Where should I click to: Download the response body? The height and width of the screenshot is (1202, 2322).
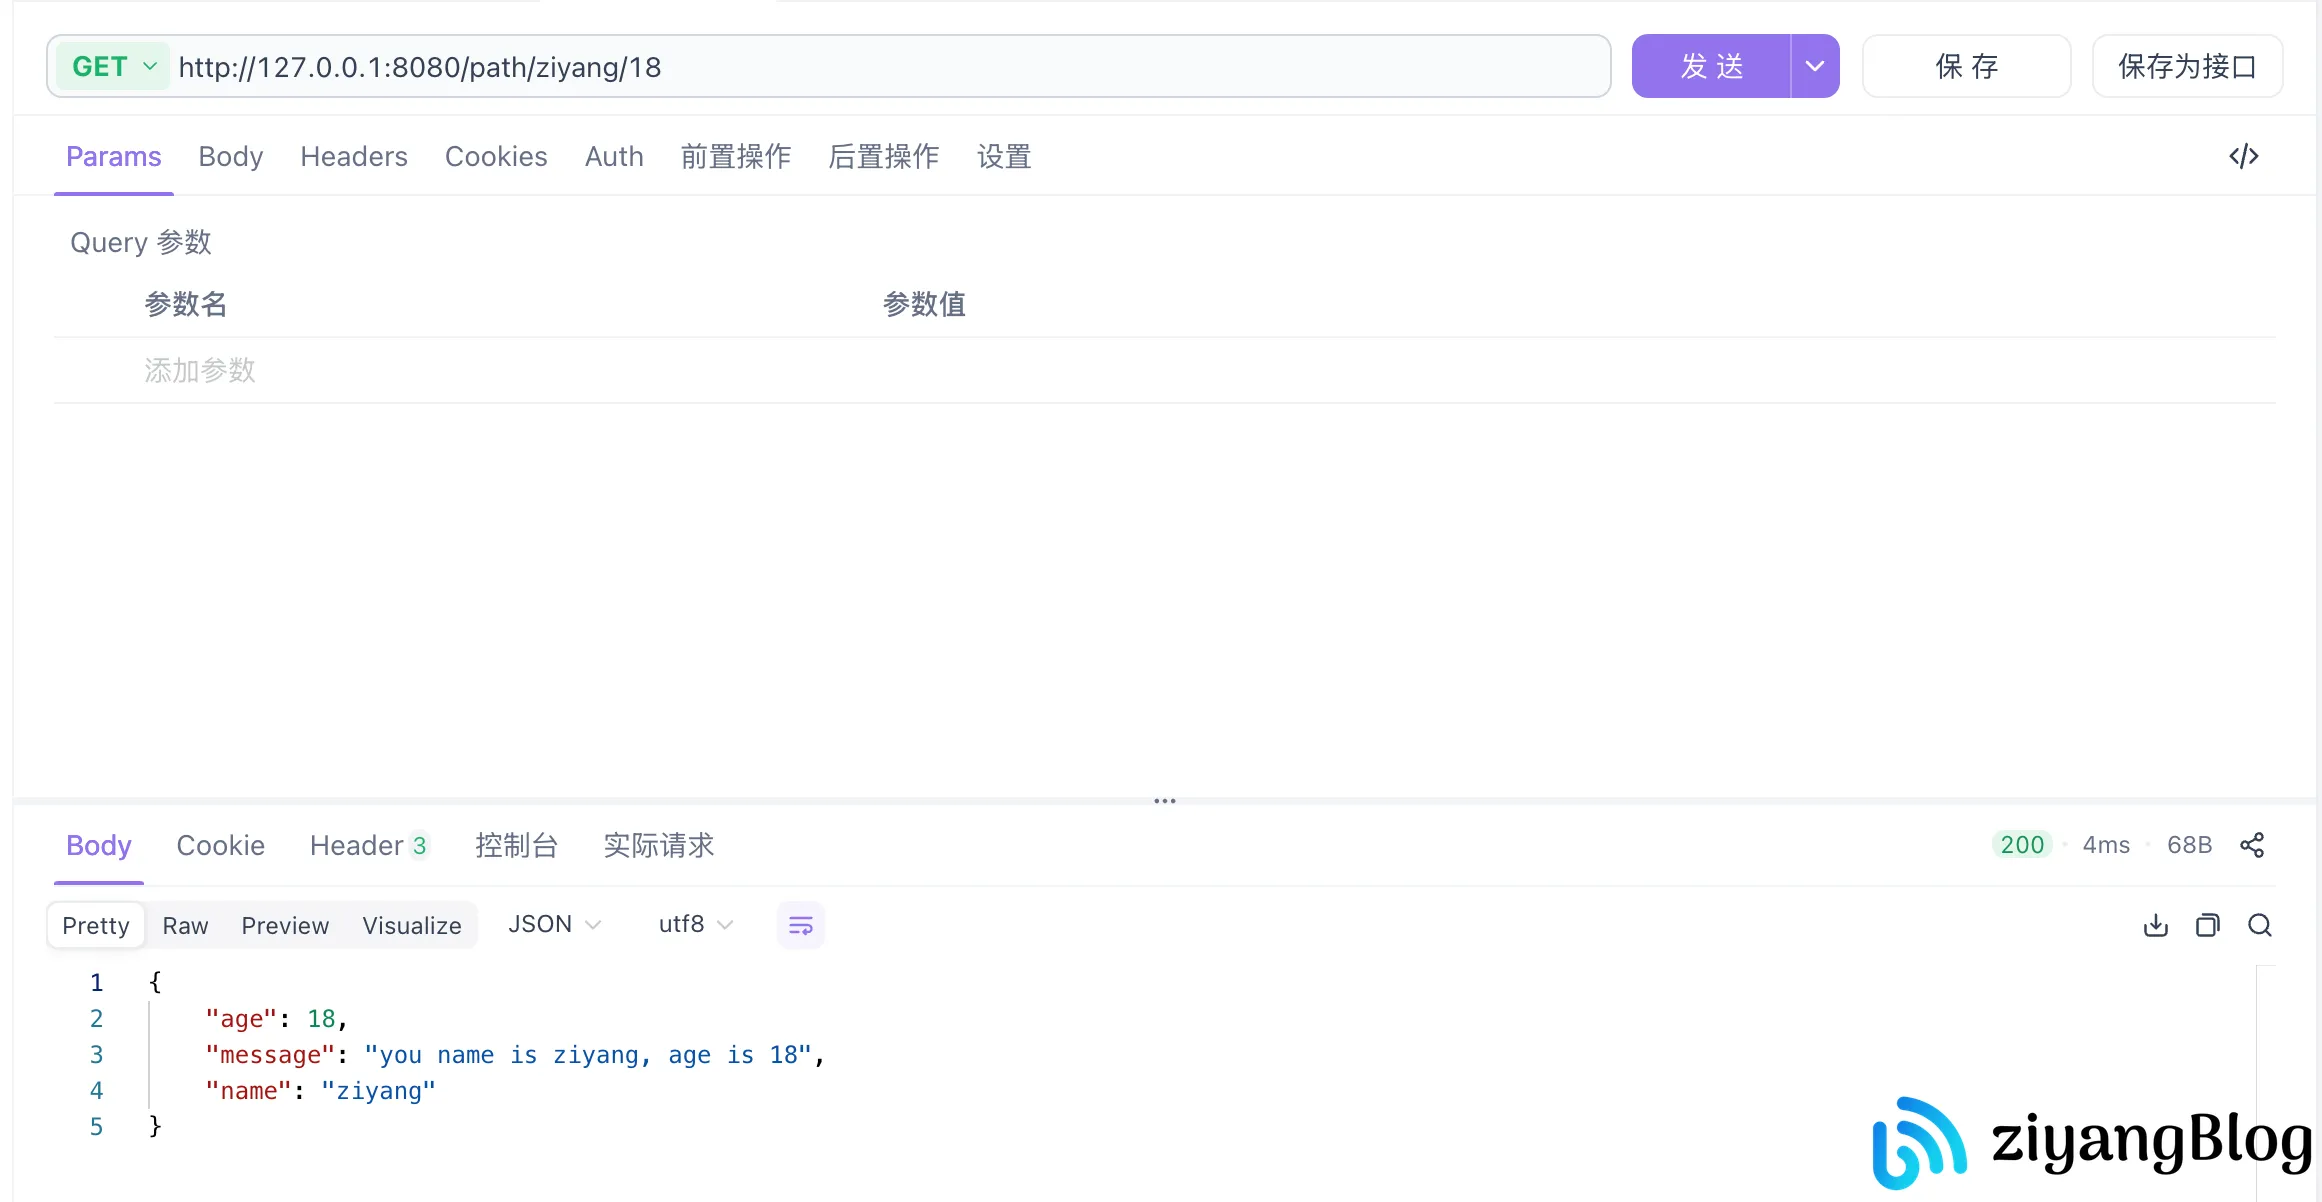pos(2156,925)
